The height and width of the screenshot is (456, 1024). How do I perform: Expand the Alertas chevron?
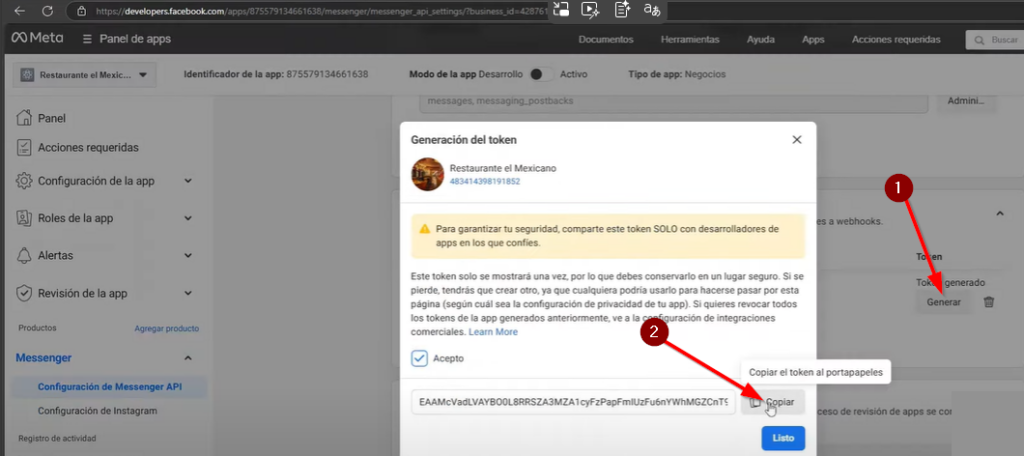[188, 255]
